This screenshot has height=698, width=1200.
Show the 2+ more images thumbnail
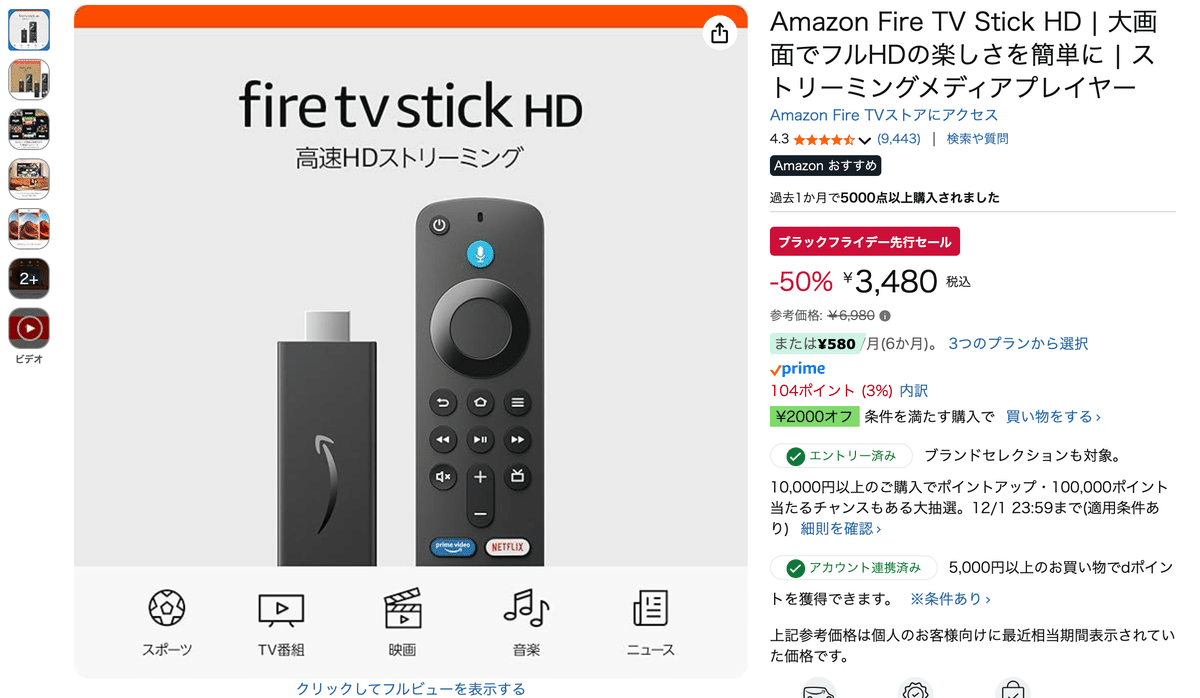tap(29, 279)
